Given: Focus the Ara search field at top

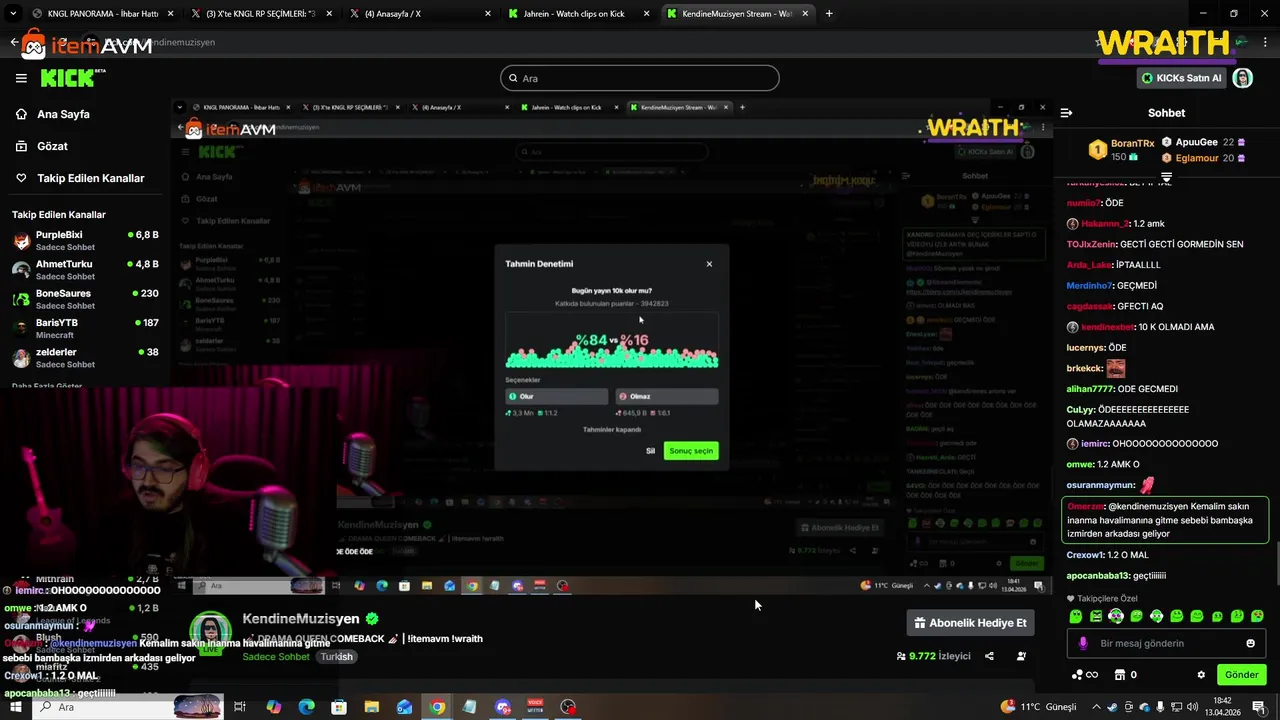Looking at the screenshot, I should click(x=640, y=78).
